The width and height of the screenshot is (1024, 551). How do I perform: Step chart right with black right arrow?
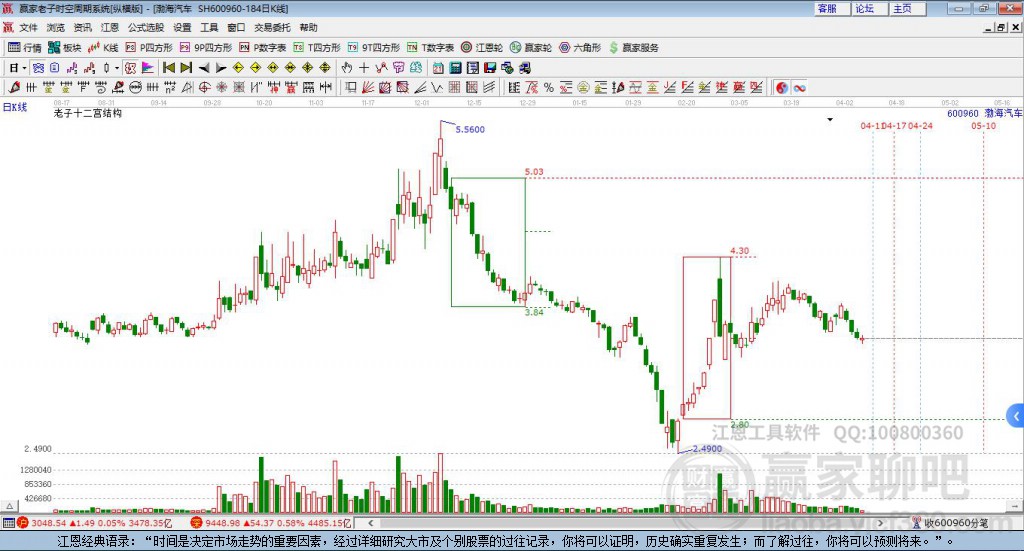(221, 68)
